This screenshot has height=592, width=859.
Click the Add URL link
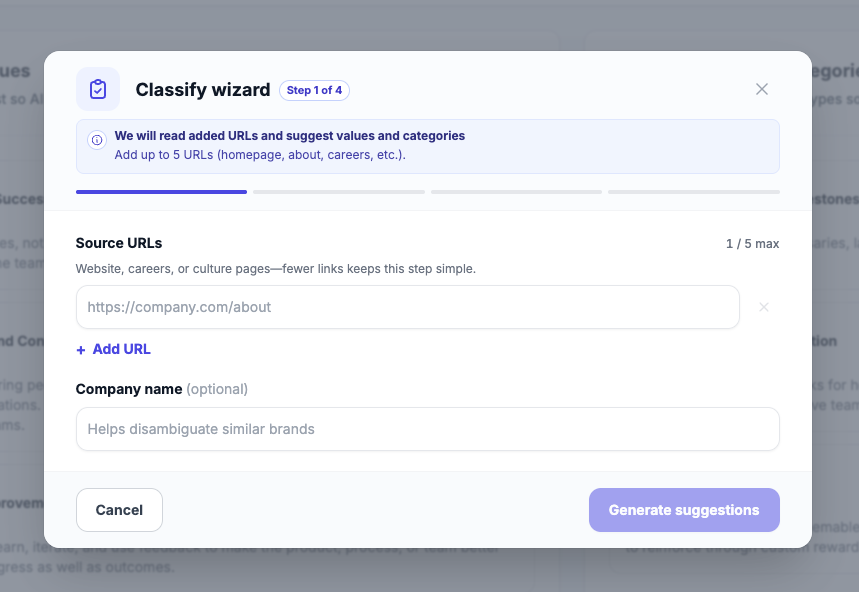pos(121,349)
